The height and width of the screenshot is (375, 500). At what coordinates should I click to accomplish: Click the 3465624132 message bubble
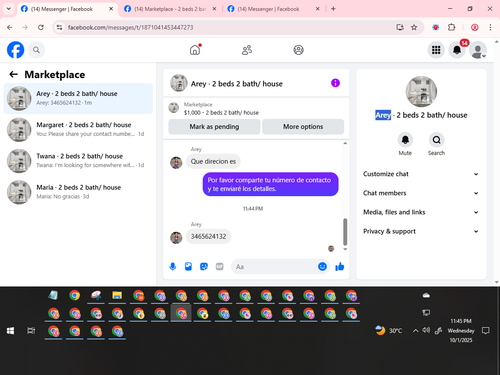click(208, 236)
